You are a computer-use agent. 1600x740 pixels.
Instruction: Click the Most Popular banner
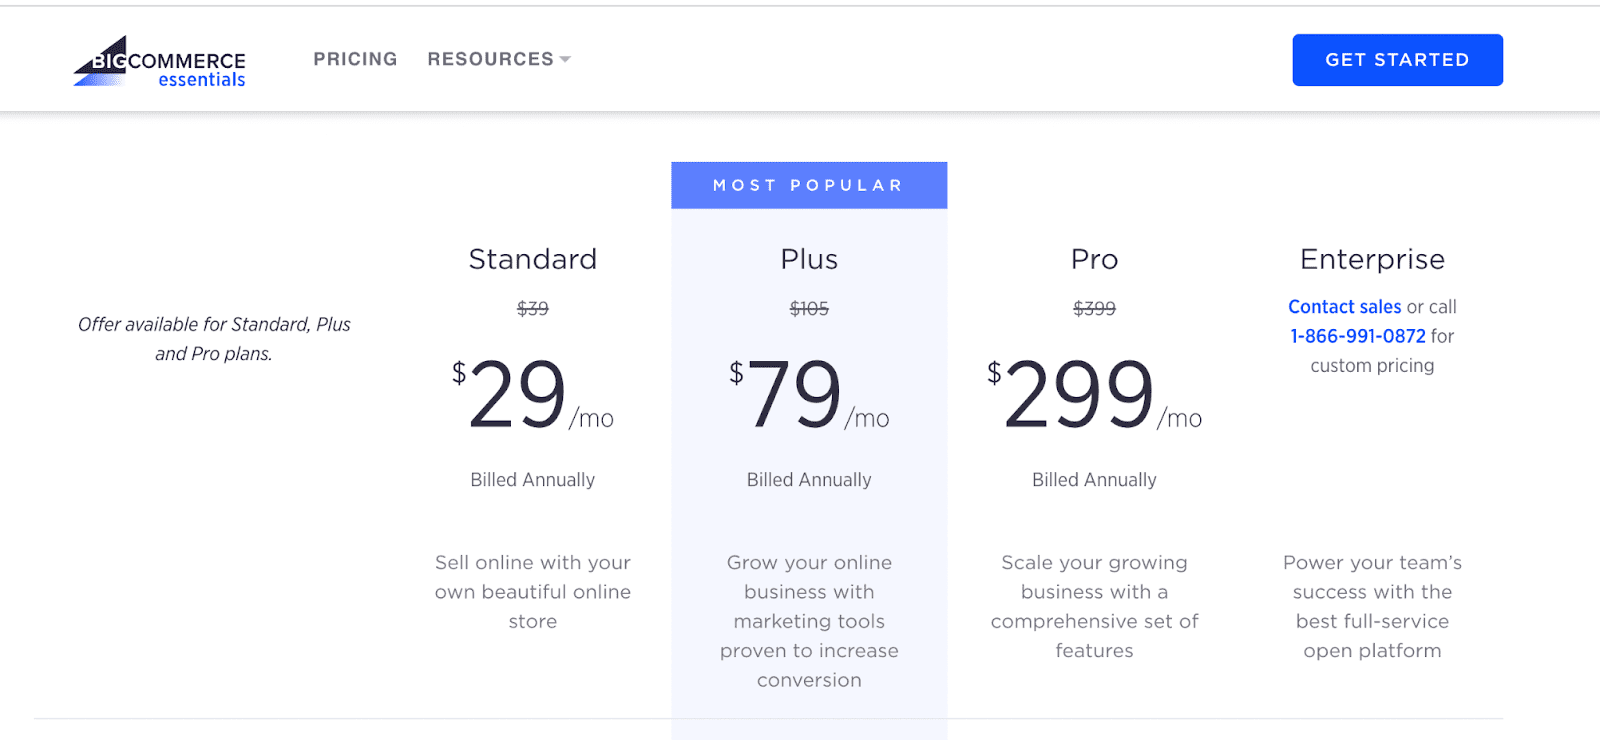coord(808,184)
